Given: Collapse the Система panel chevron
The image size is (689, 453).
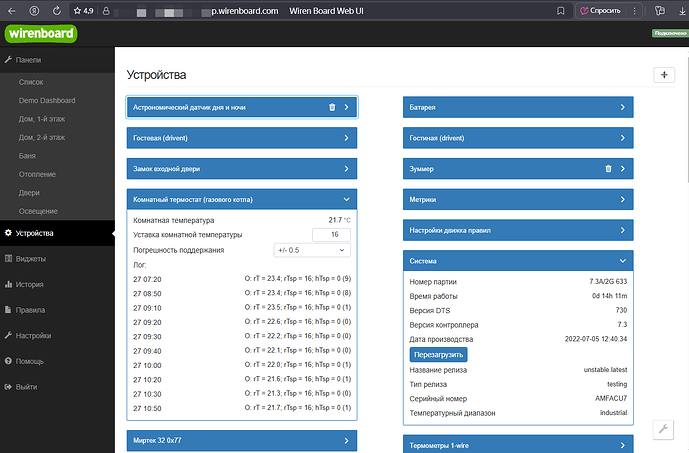Looking at the screenshot, I should click(623, 261).
